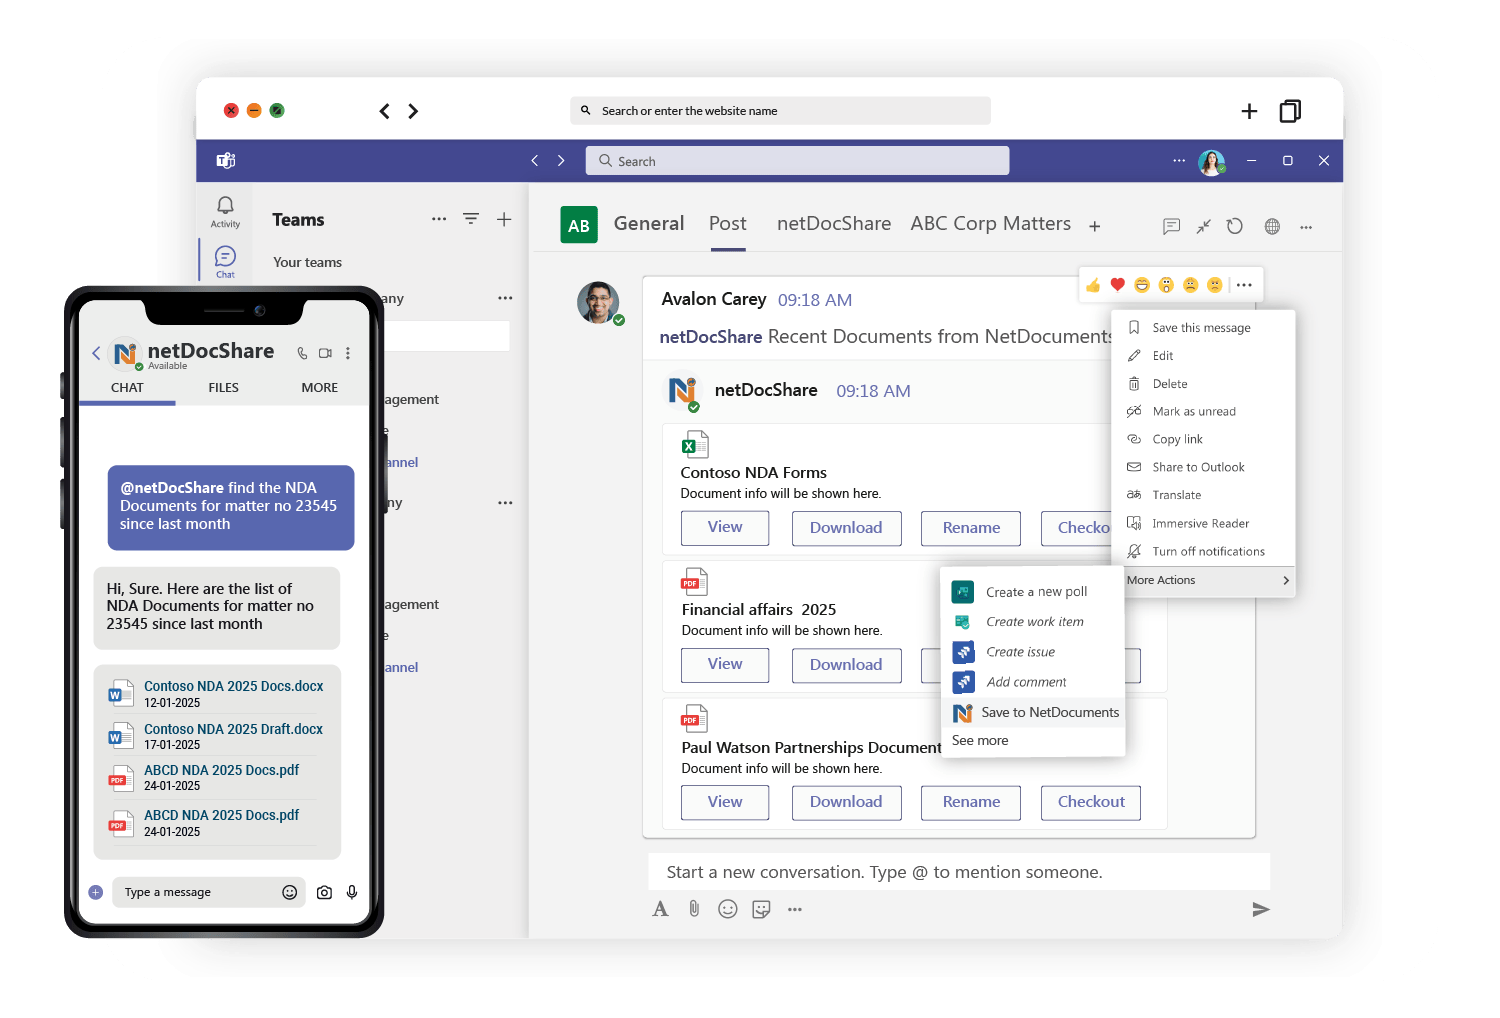Expand See more in actions submenu

pos(980,740)
